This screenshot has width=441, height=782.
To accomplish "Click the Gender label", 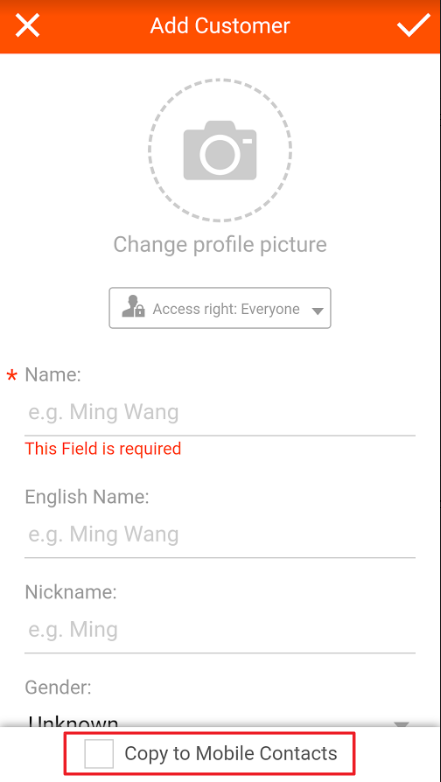I will [x=58, y=688].
